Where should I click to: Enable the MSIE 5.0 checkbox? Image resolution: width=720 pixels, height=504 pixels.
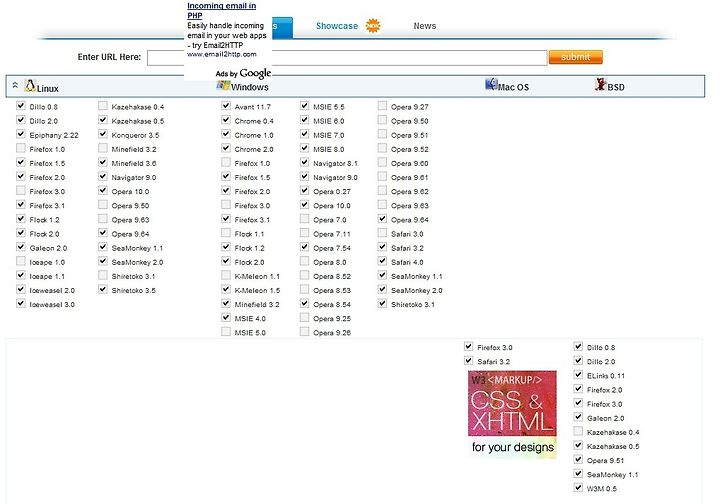[226, 331]
